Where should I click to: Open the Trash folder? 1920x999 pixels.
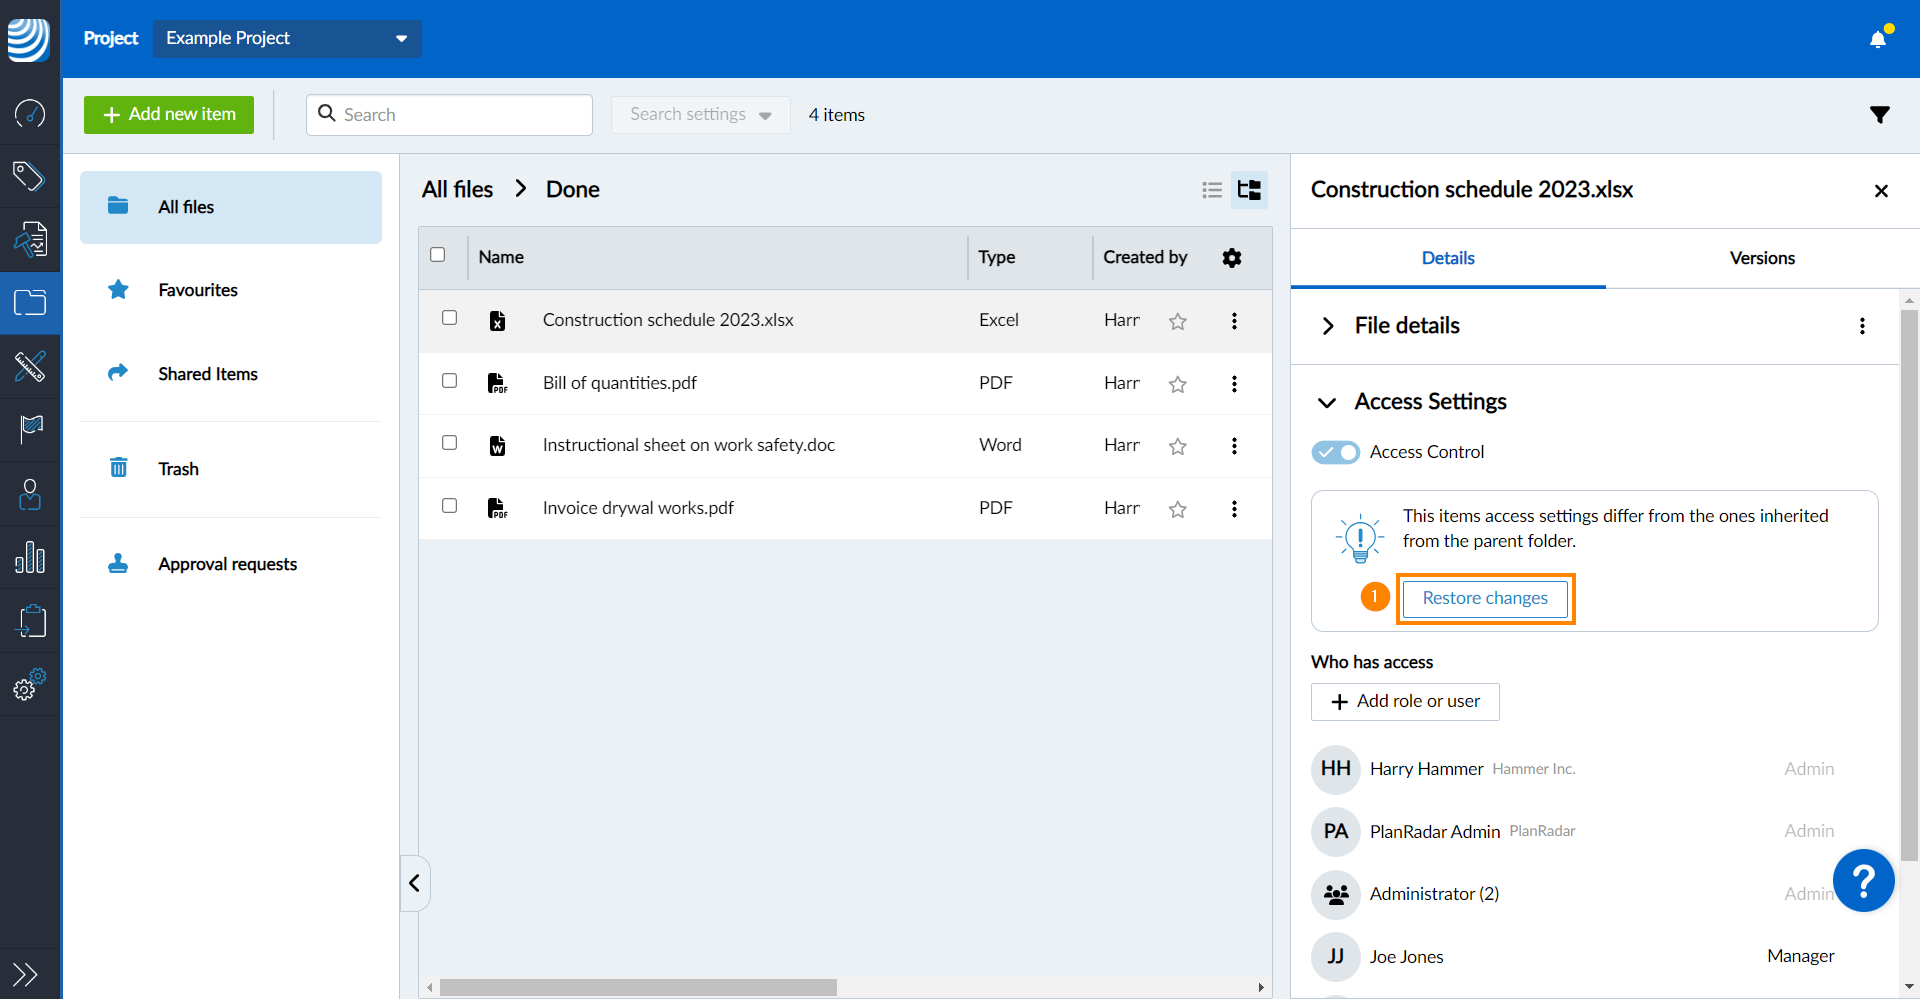point(178,469)
